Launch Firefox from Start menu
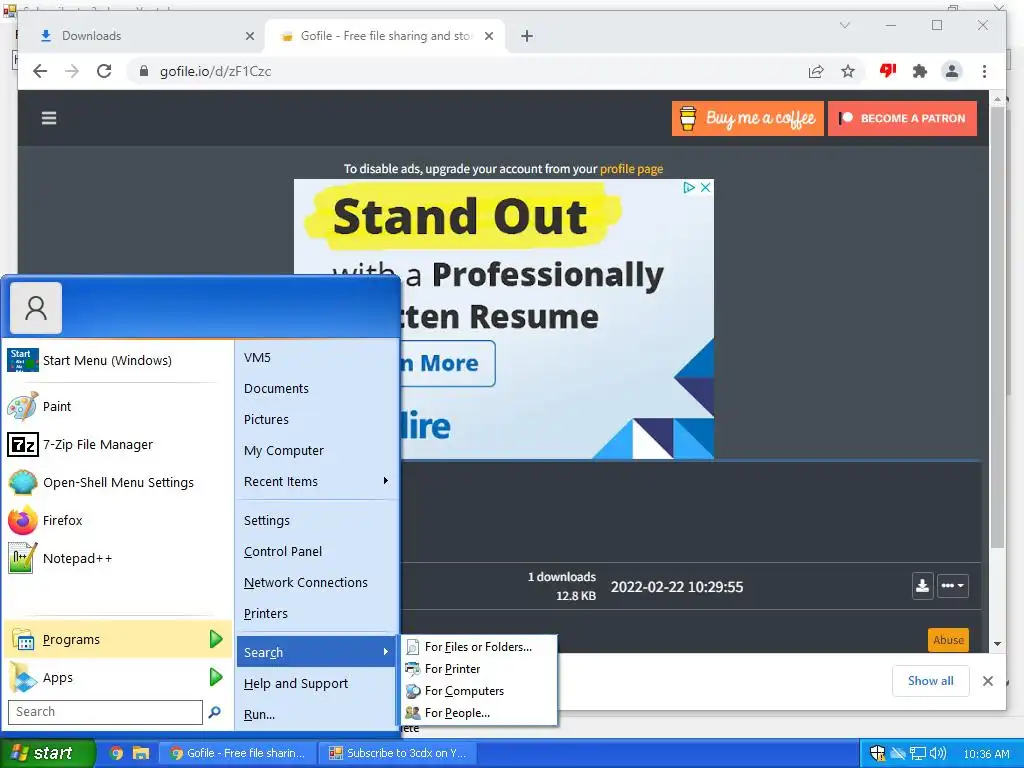This screenshot has width=1024, height=768. pos(63,520)
